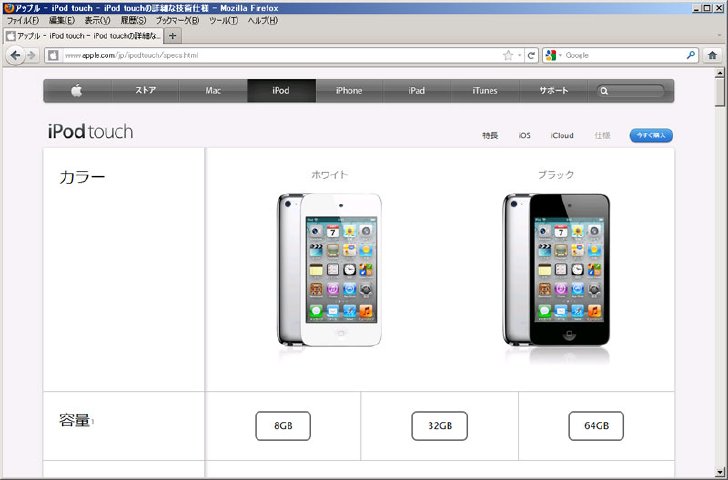Open the ブックマーク(B) menu
Screen dimensions: 728x480
pyautogui.click(x=177, y=20)
